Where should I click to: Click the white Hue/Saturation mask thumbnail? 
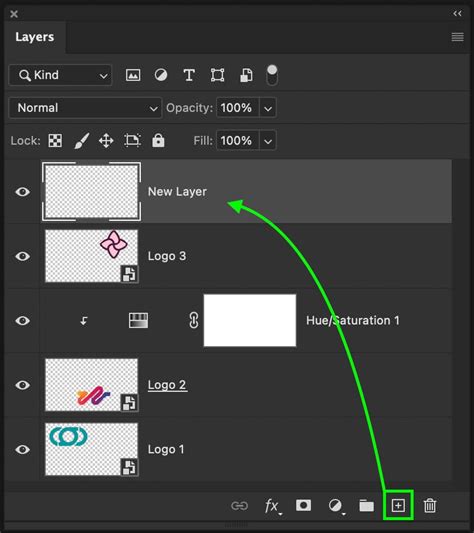[250, 321]
